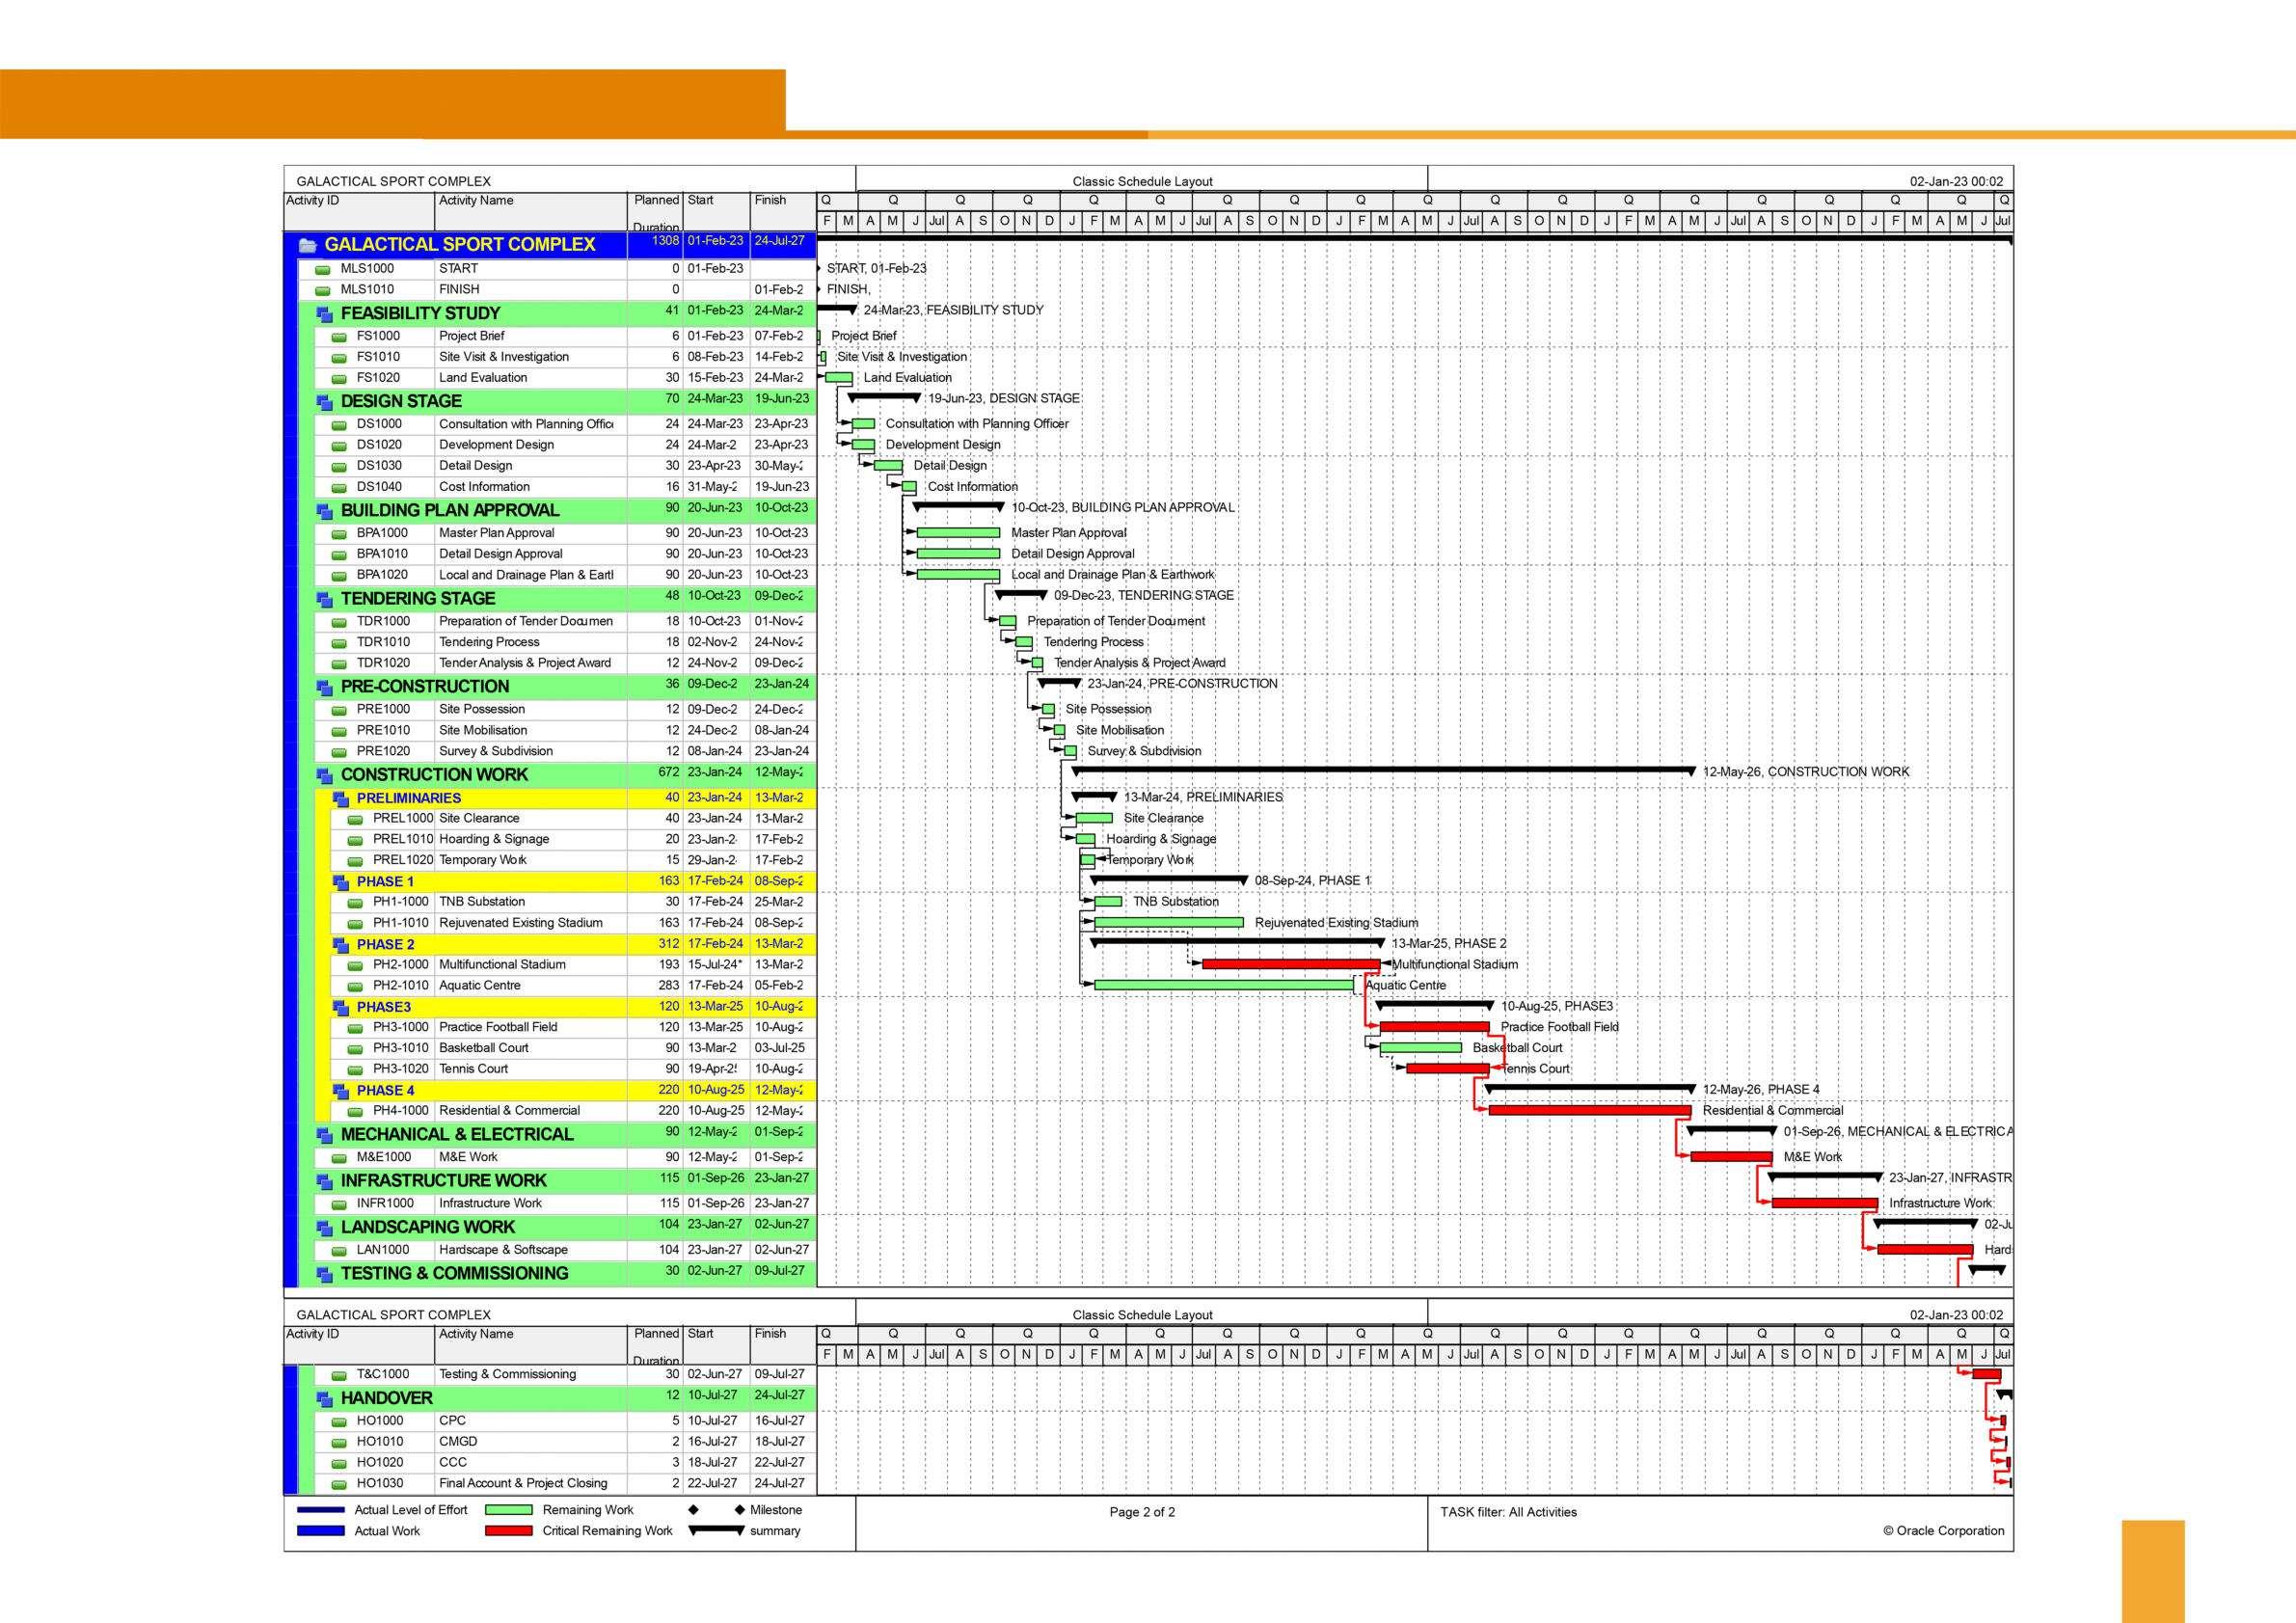This screenshot has width=2296, height=1623.
Task: Click the WBS icon next to CONSTRUCTION WORK
Action: 324,775
